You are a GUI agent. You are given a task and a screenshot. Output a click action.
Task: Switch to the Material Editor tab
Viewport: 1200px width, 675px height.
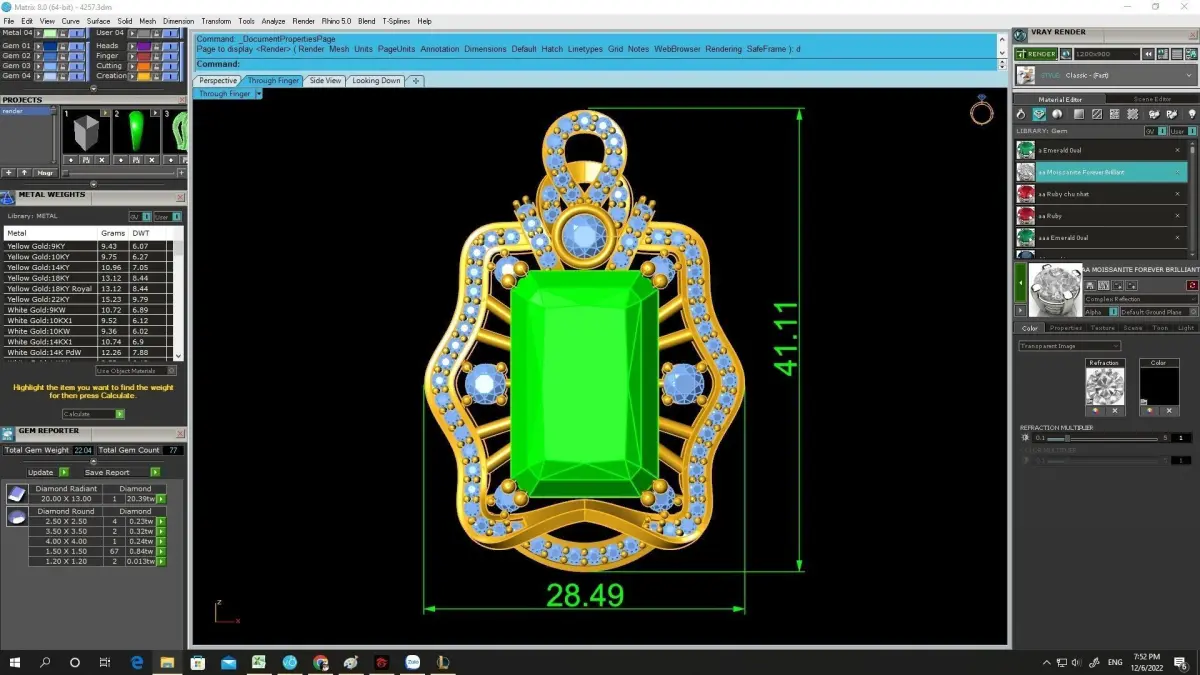[1059, 99]
